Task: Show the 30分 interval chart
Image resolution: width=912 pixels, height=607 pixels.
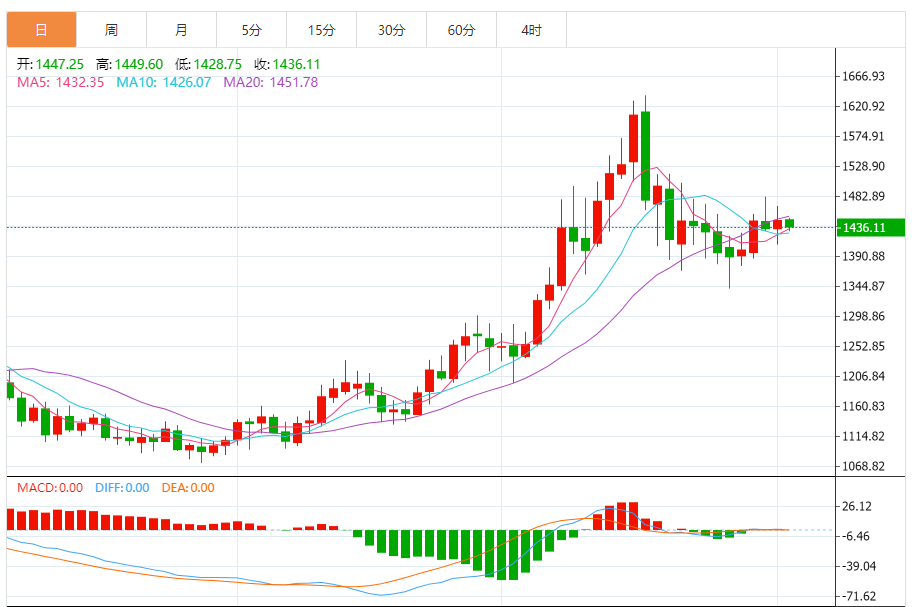Action: coord(391,30)
